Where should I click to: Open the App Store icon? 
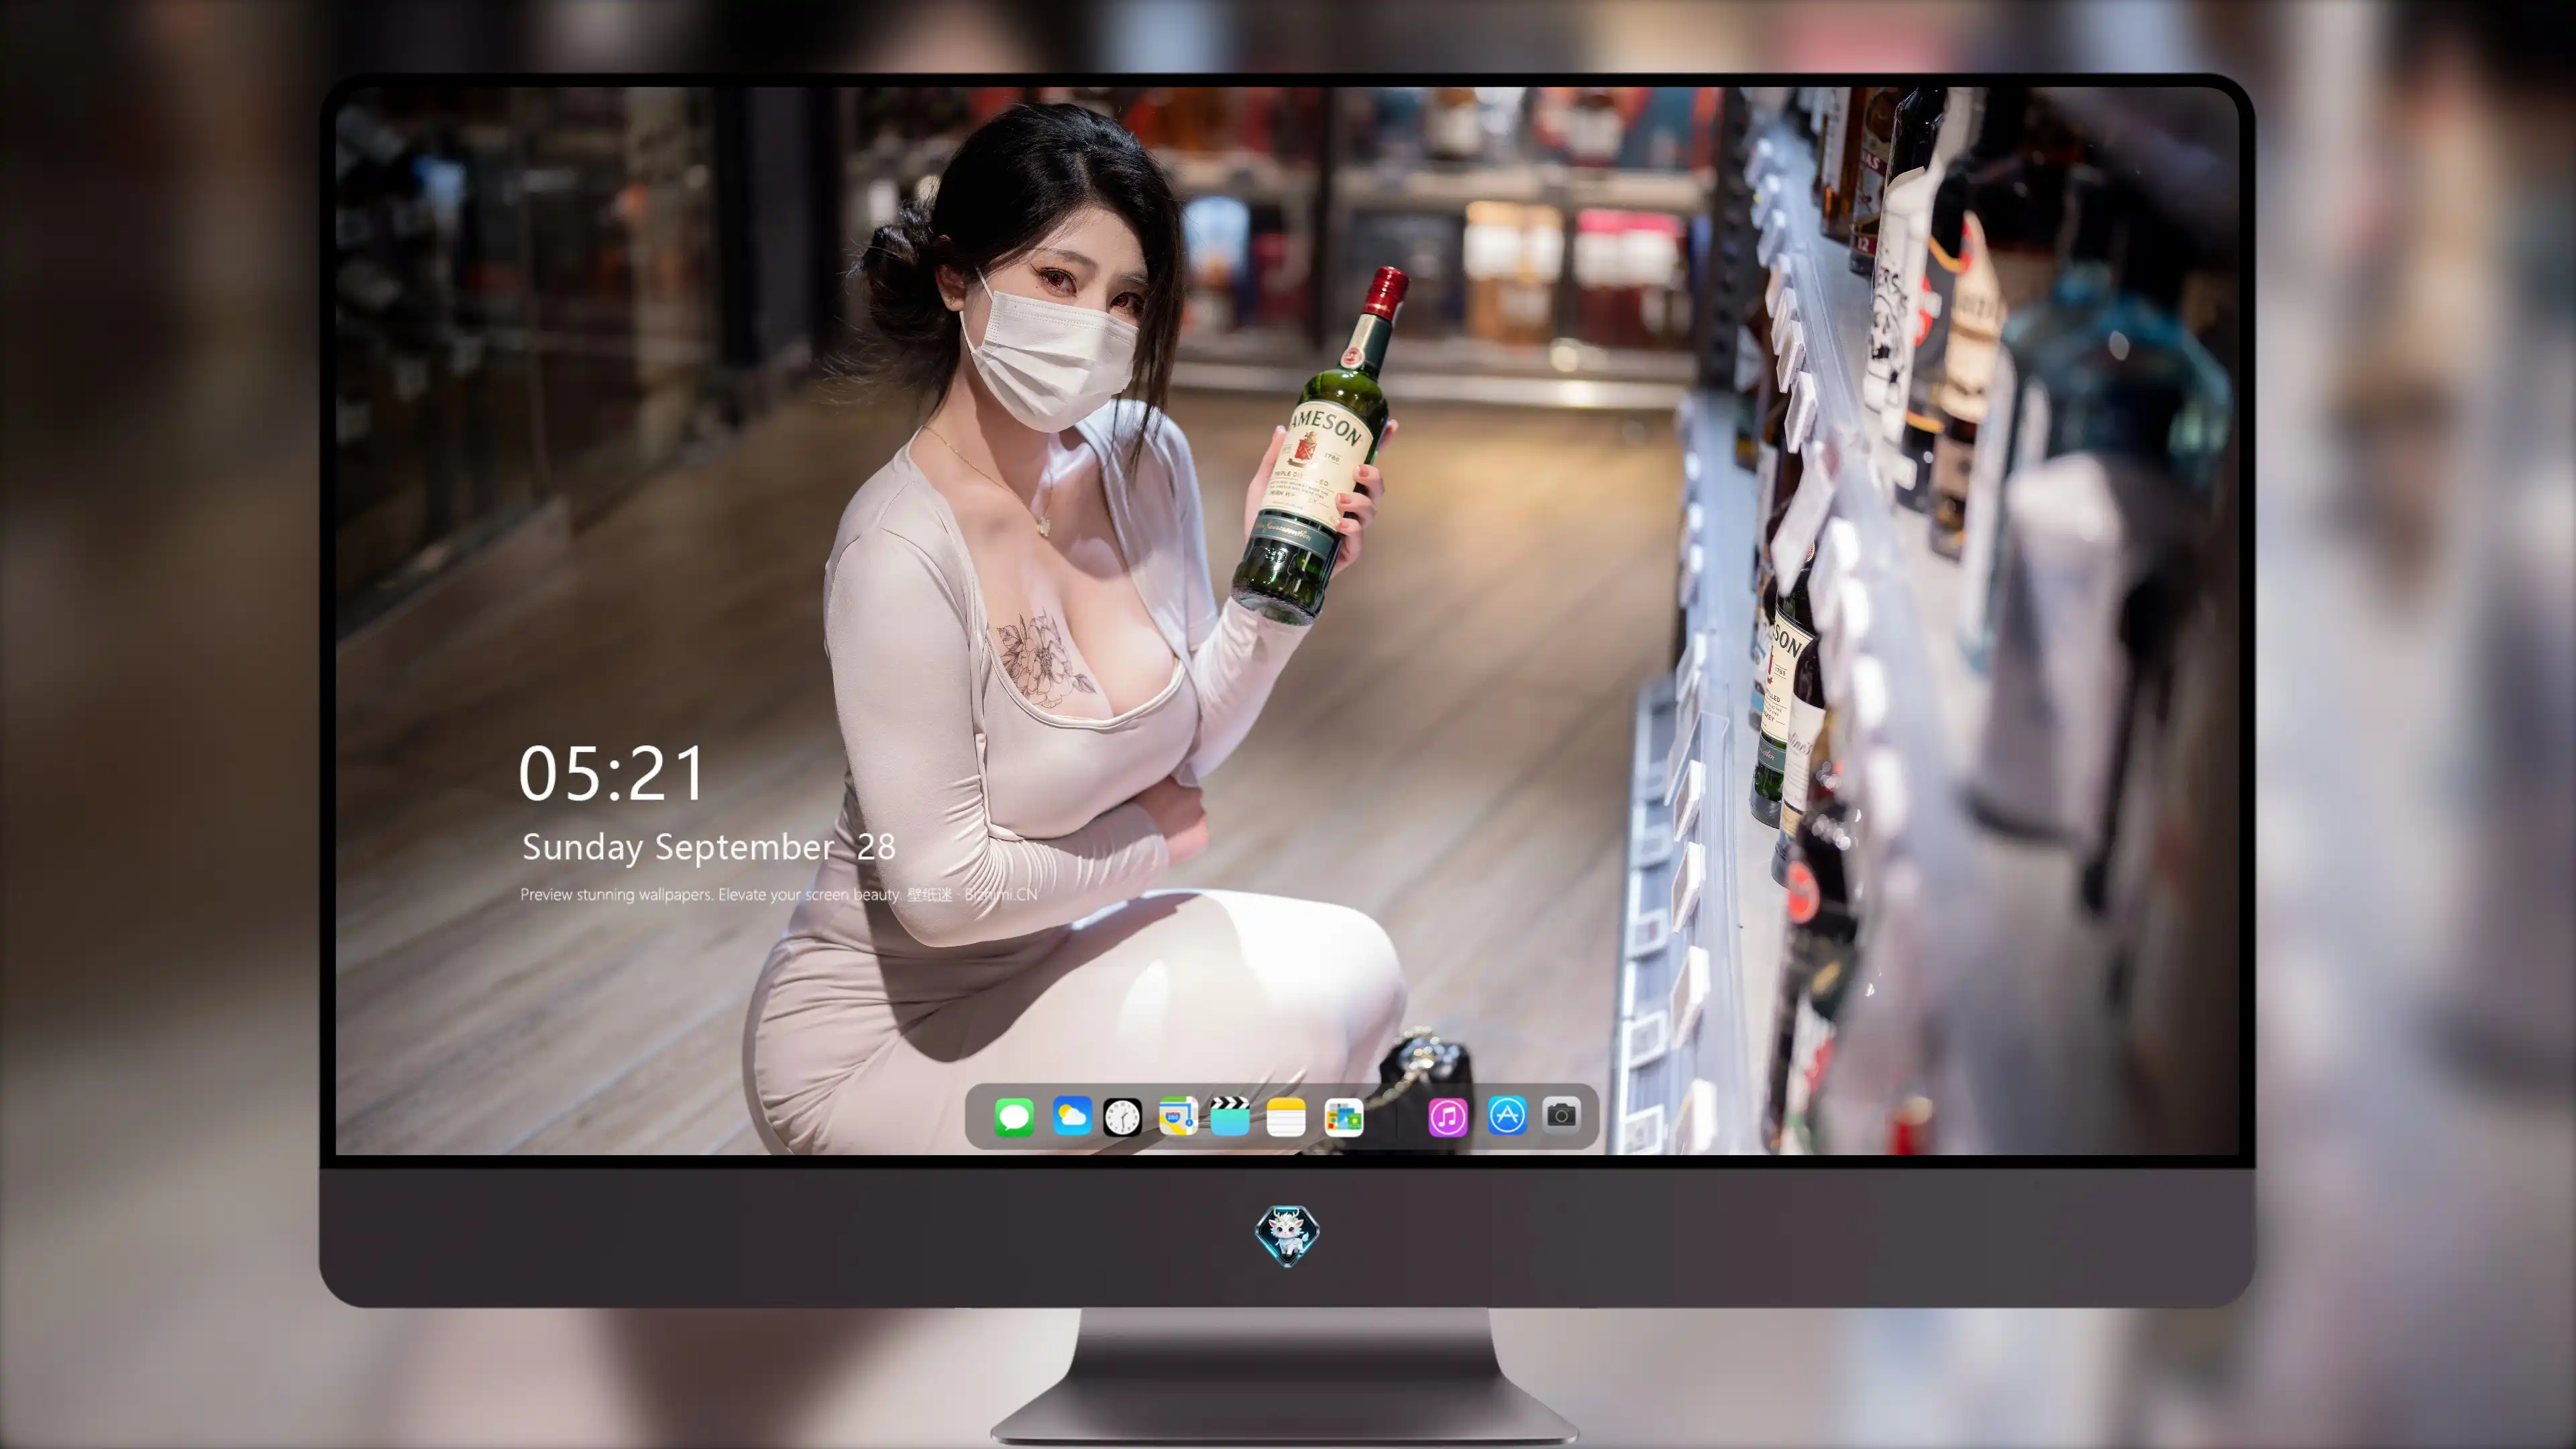tap(1507, 1116)
